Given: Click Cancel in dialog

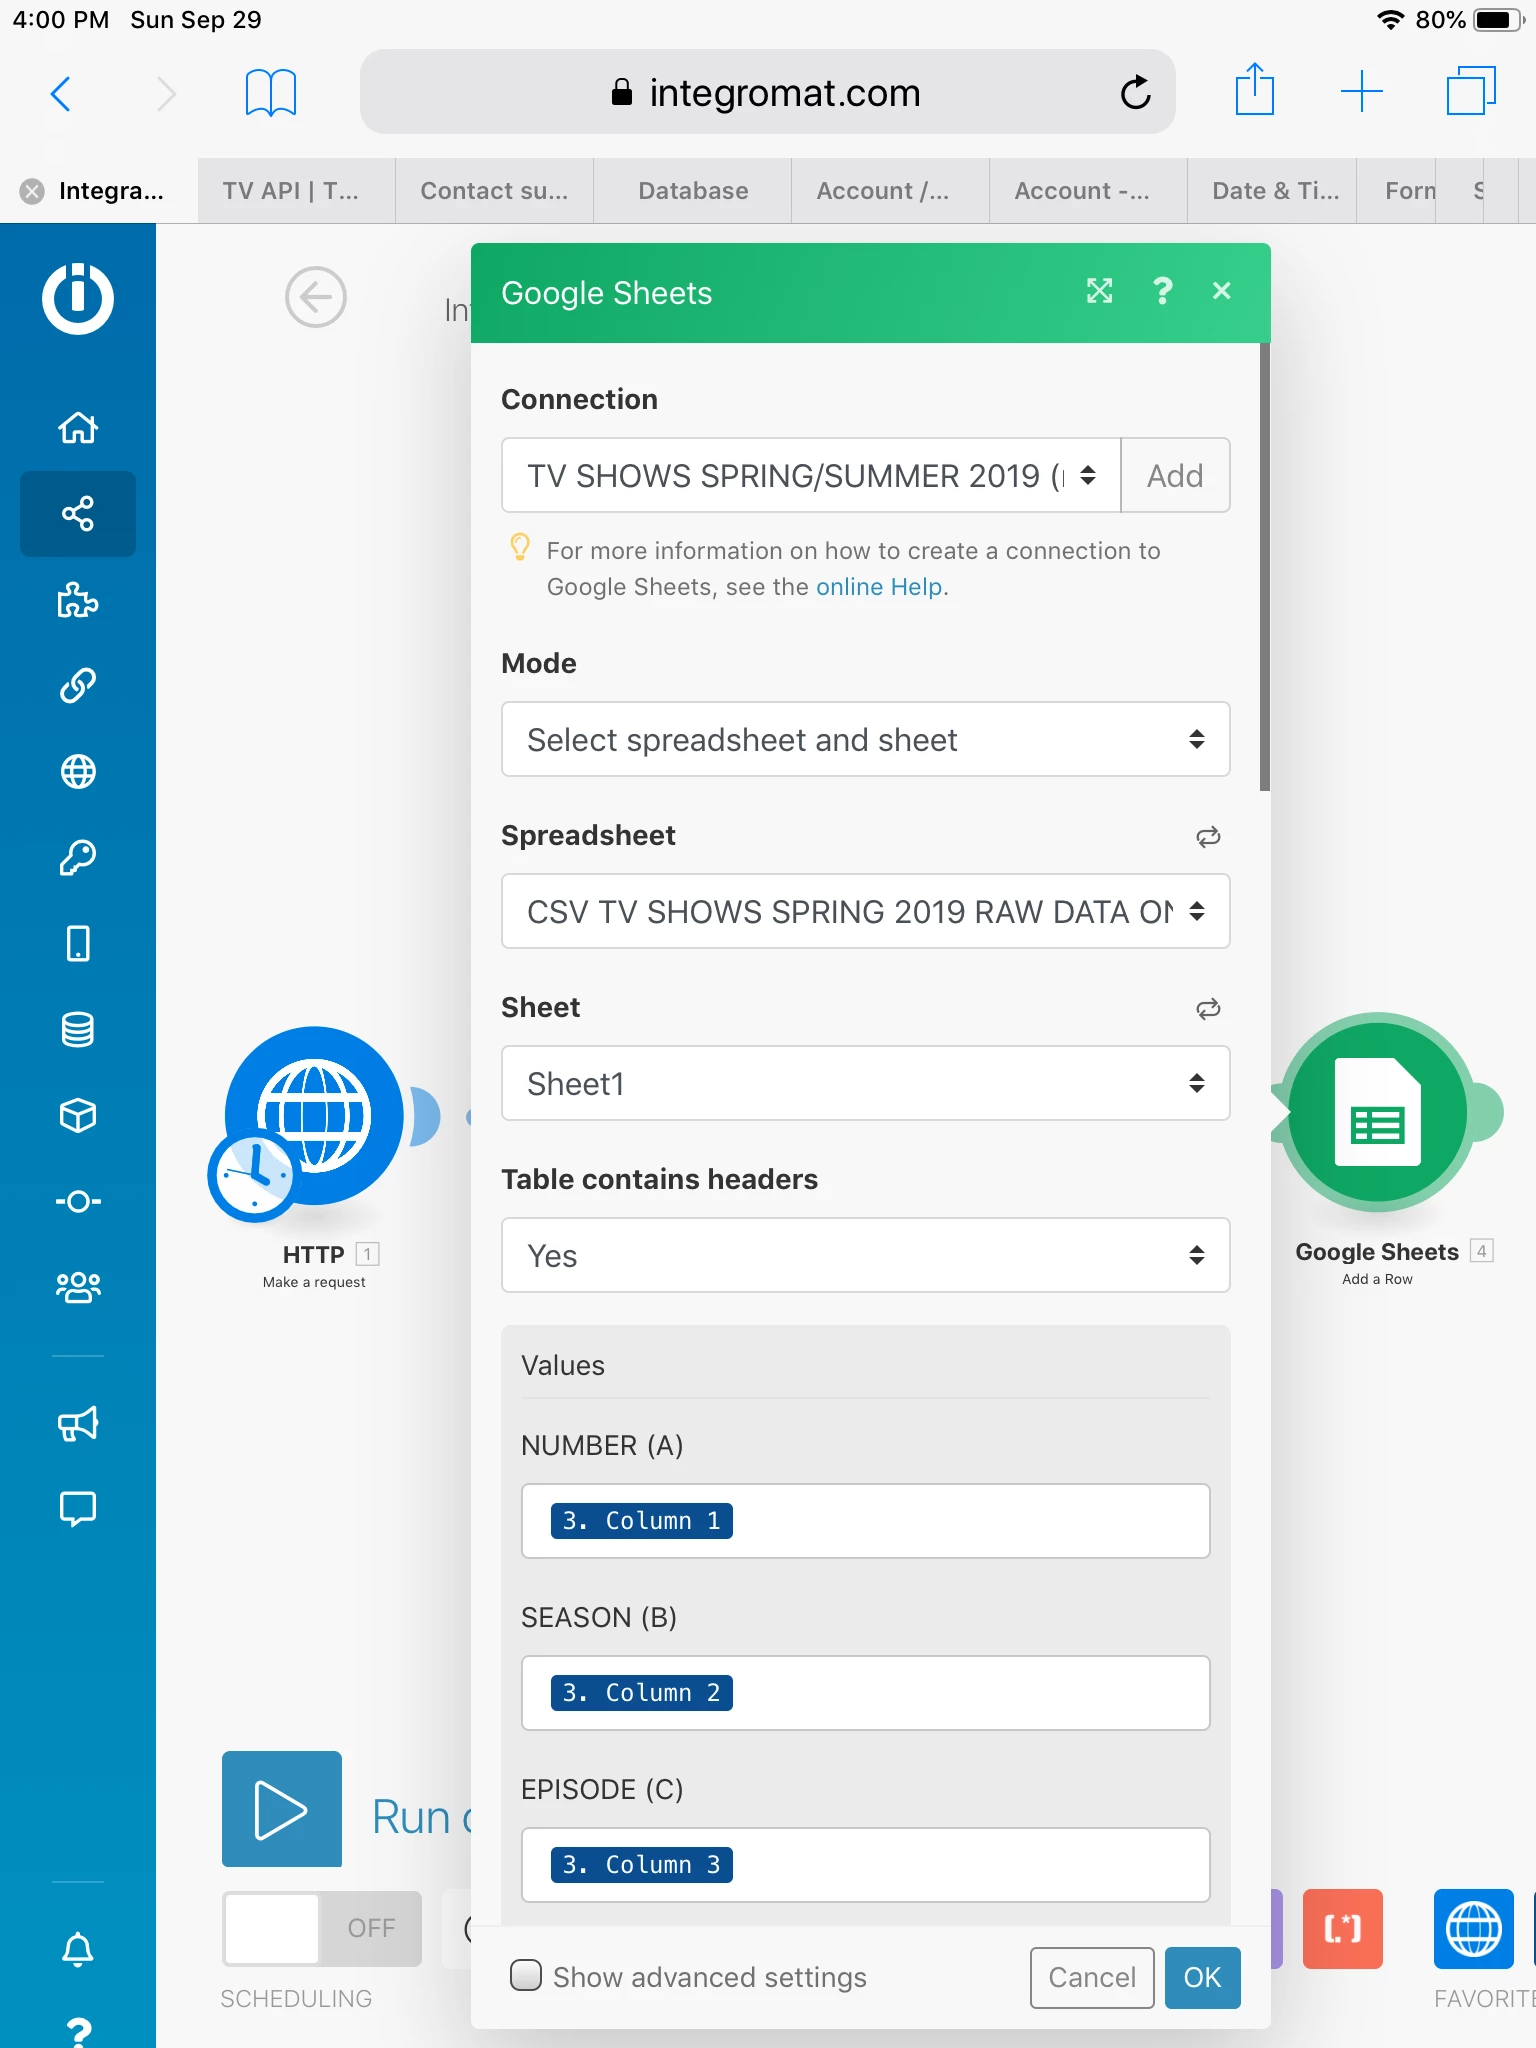Looking at the screenshot, I should point(1092,1977).
